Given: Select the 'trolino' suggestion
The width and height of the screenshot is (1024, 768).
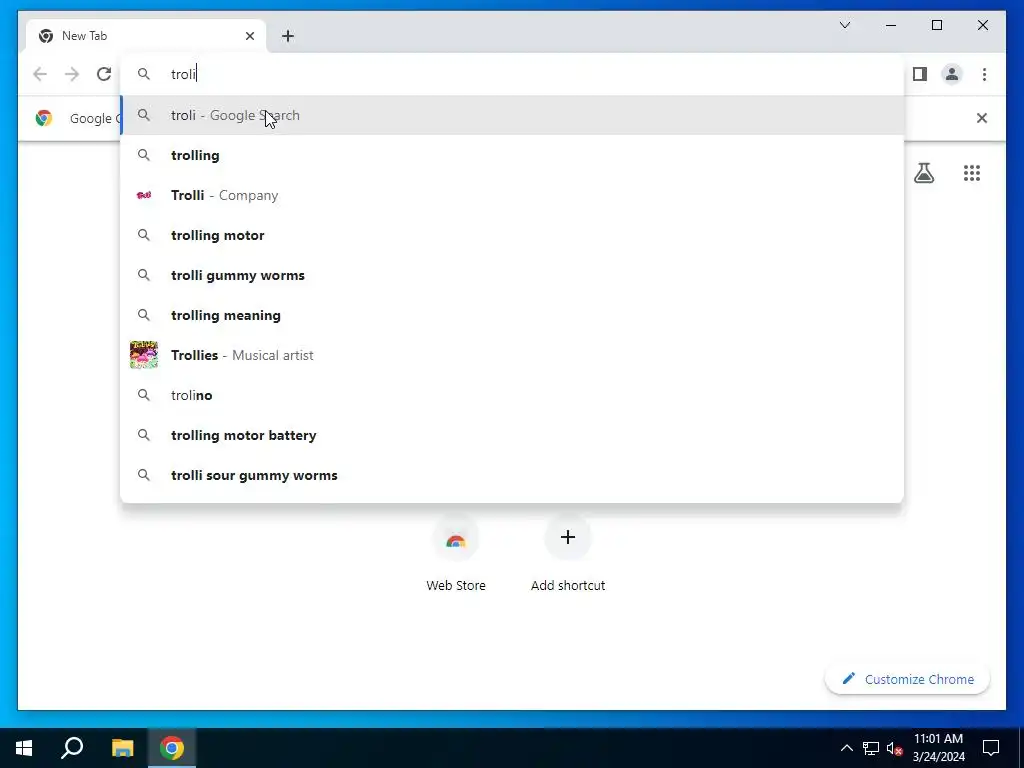Looking at the screenshot, I should click(512, 395).
